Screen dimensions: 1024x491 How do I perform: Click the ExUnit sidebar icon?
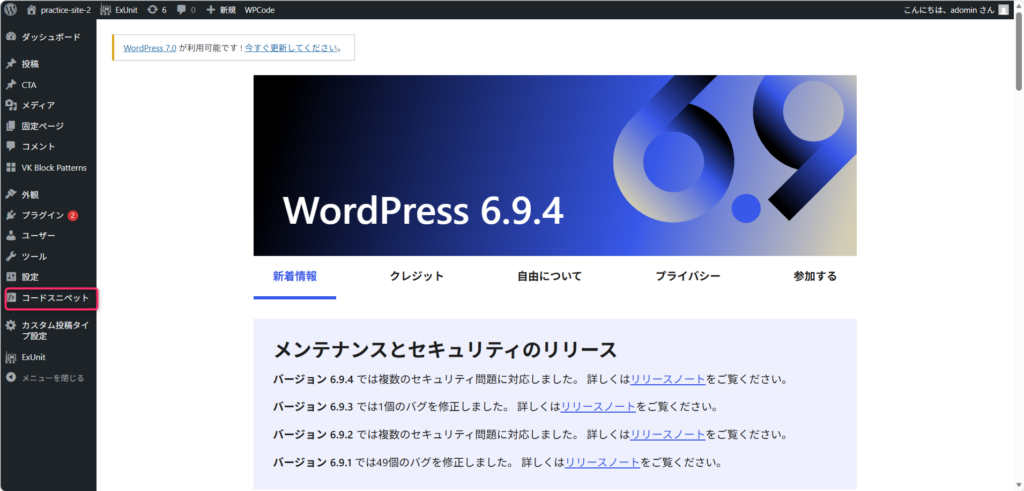pyautogui.click(x=10, y=357)
